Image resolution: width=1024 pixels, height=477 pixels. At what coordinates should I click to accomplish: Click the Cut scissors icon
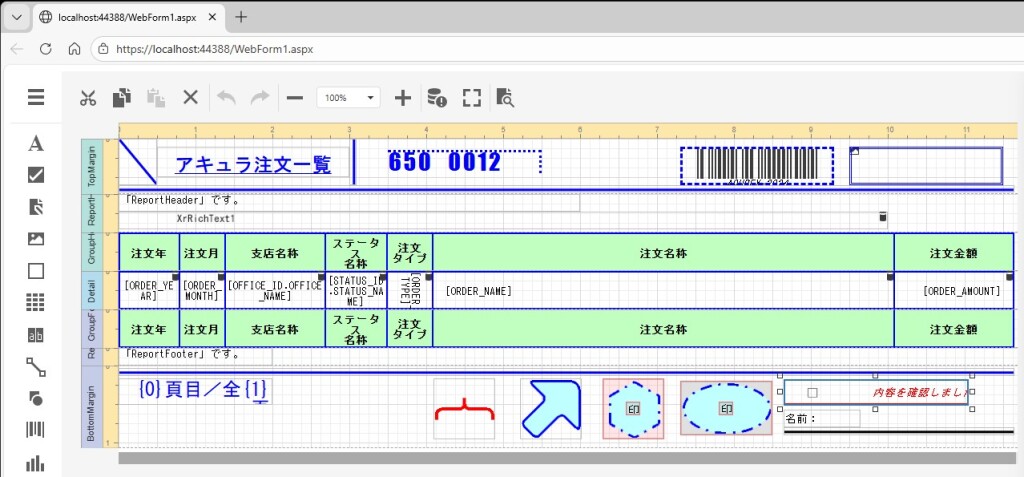pyautogui.click(x=88, y=98)
